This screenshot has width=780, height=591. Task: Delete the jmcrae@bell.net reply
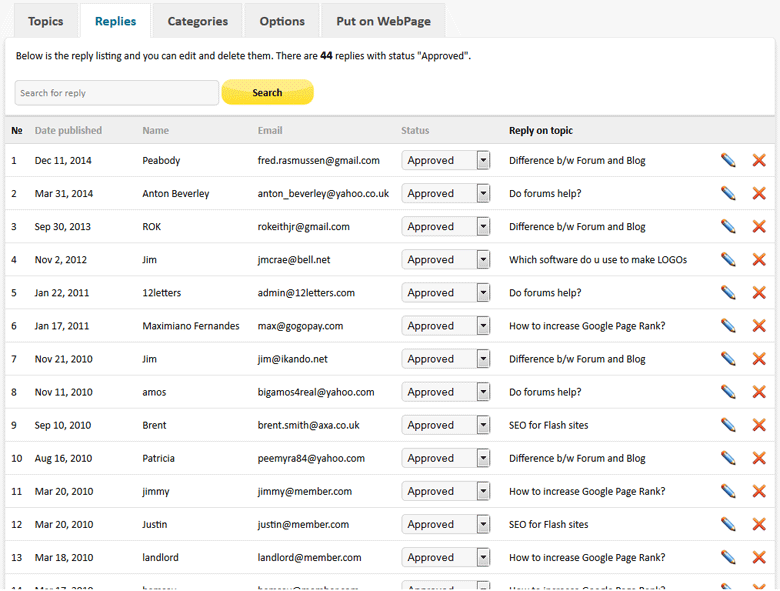[759, 259]
